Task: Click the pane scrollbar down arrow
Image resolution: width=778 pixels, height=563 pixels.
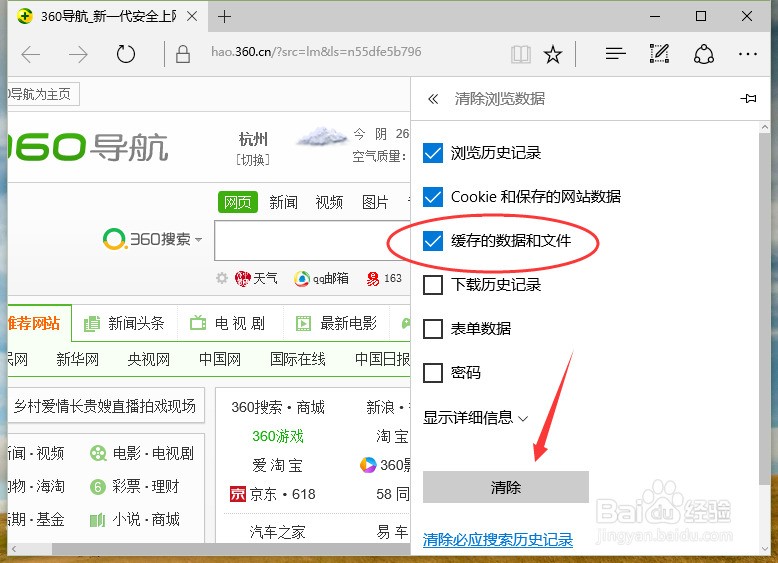Action: pyautogui.click(x=764, y=549)
